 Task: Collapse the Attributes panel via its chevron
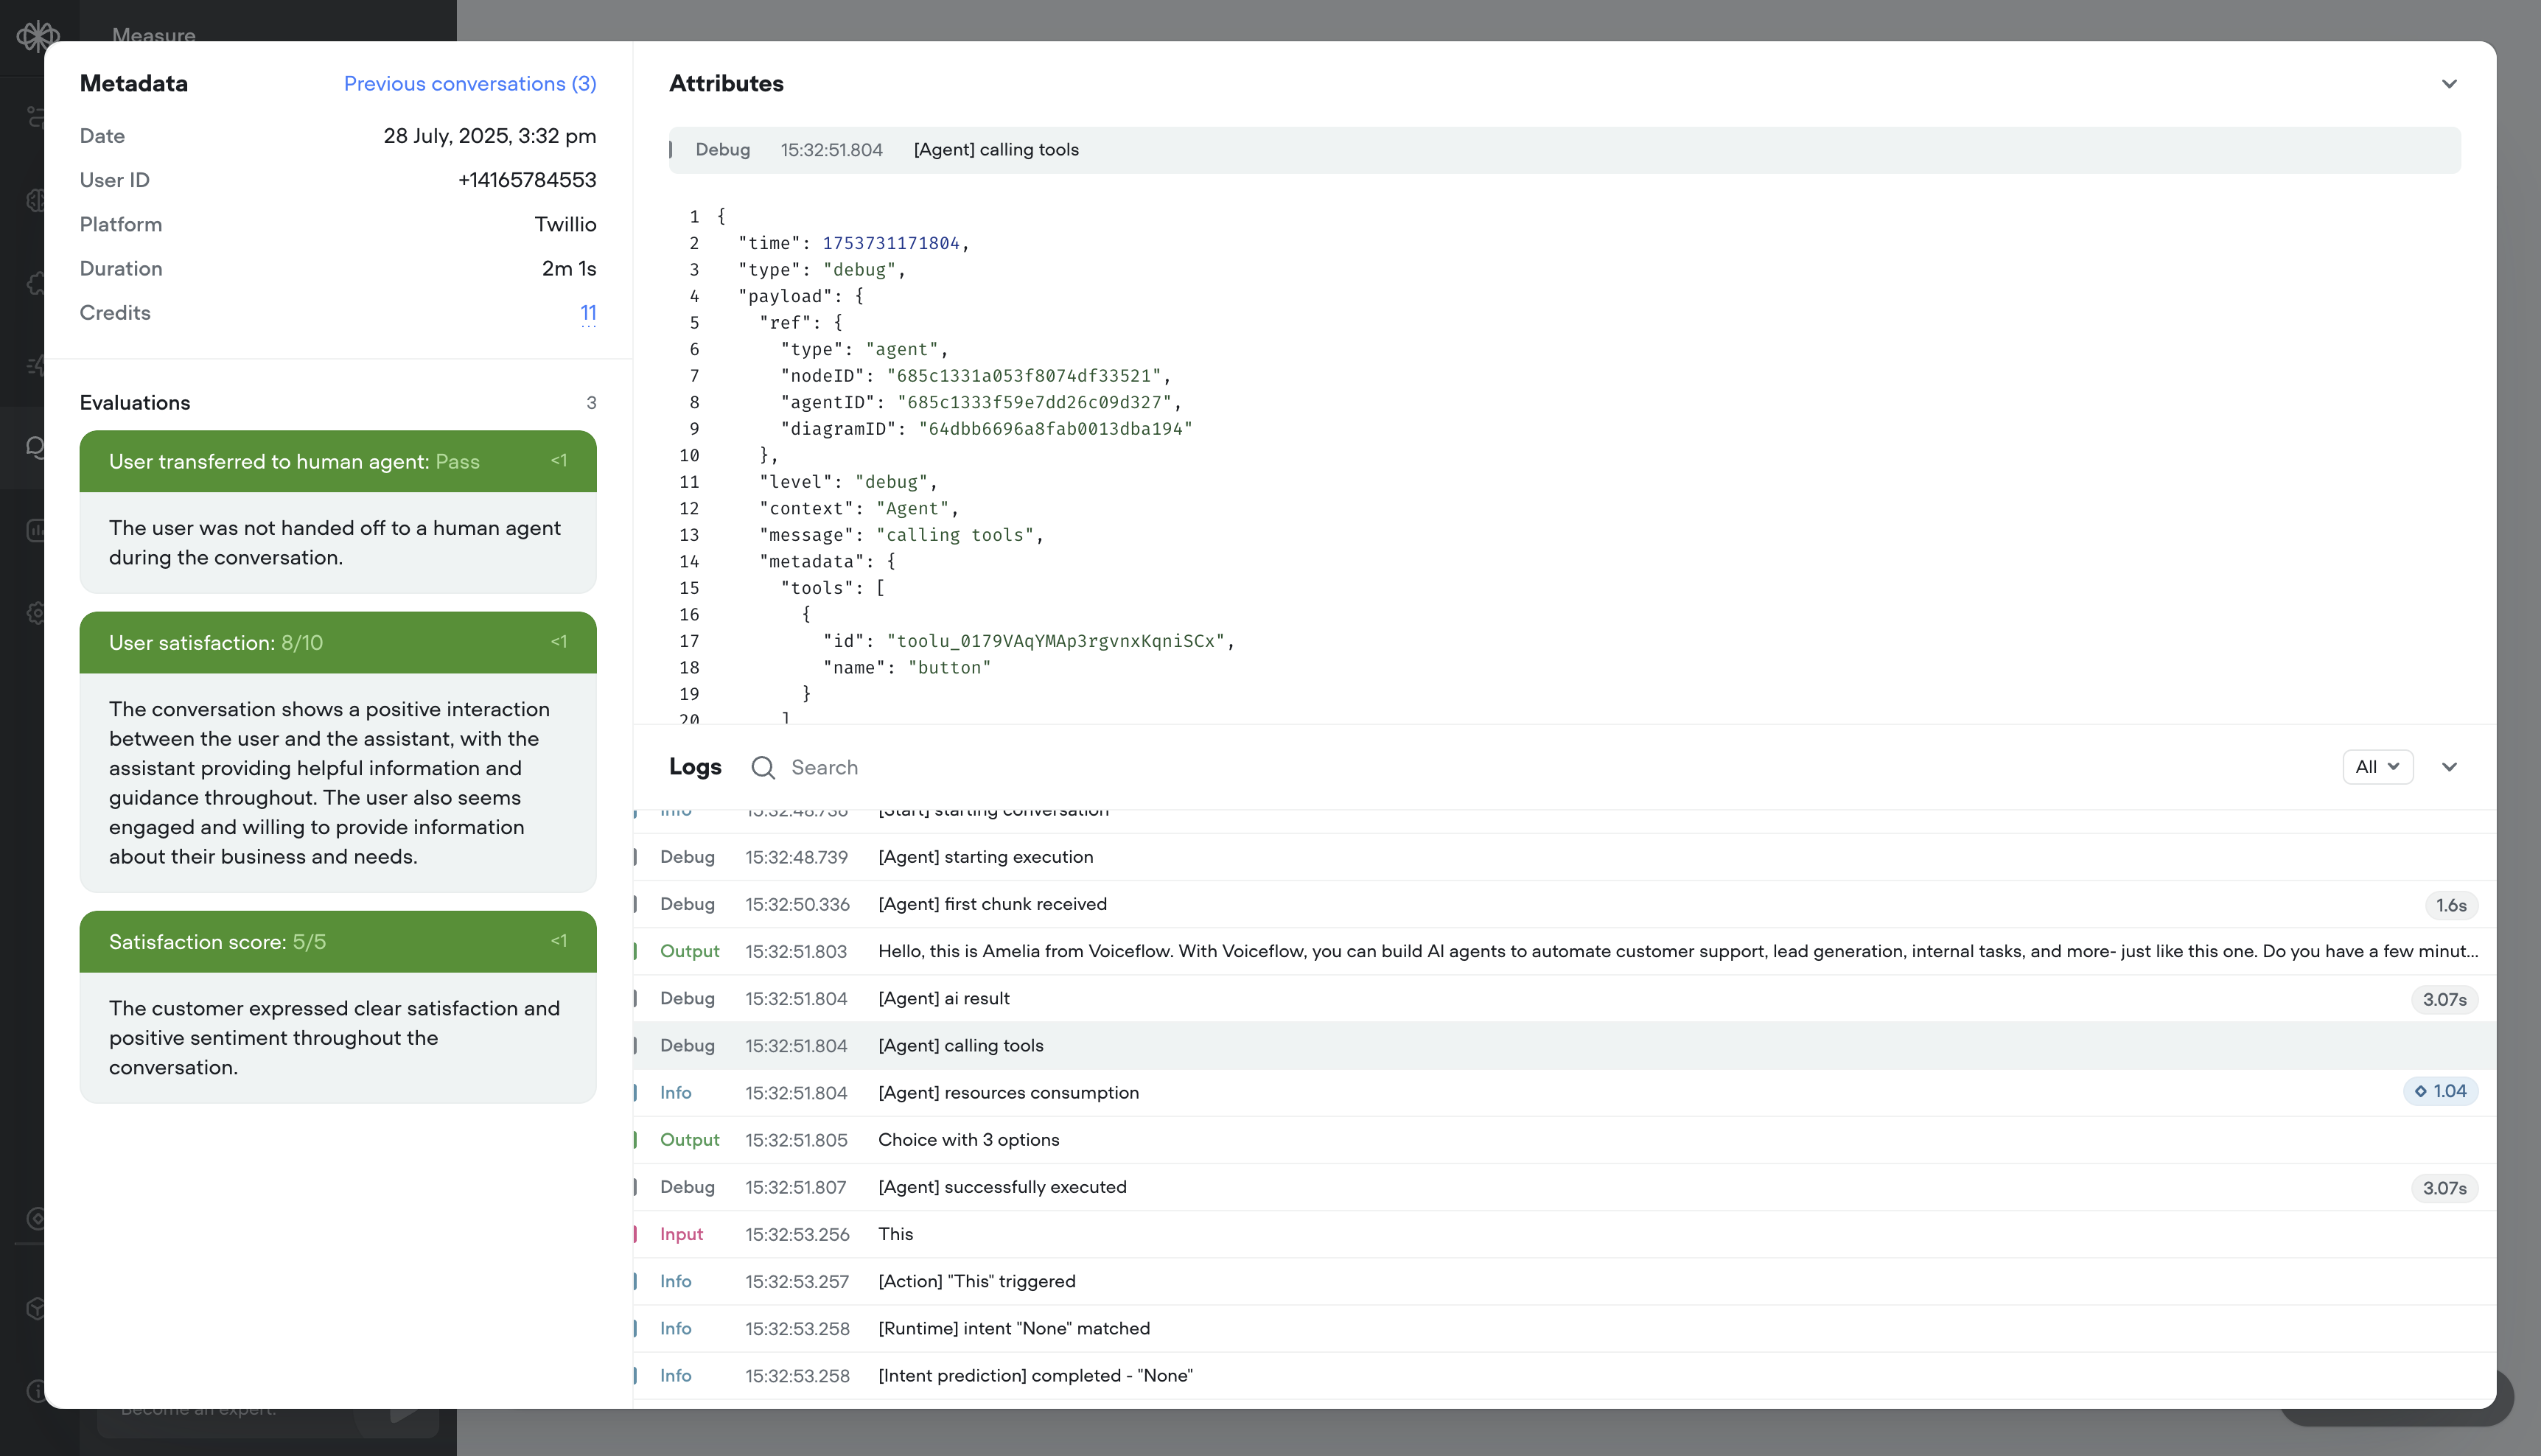coord(2449,84)
